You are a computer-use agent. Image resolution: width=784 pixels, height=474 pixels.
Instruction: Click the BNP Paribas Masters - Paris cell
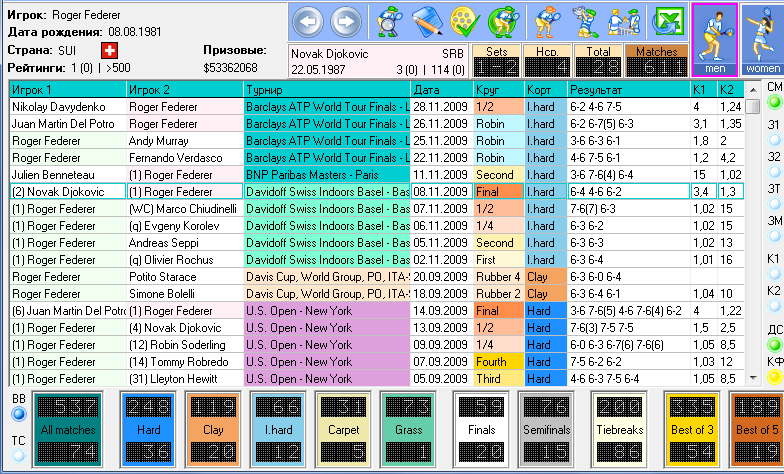[327, 175]
